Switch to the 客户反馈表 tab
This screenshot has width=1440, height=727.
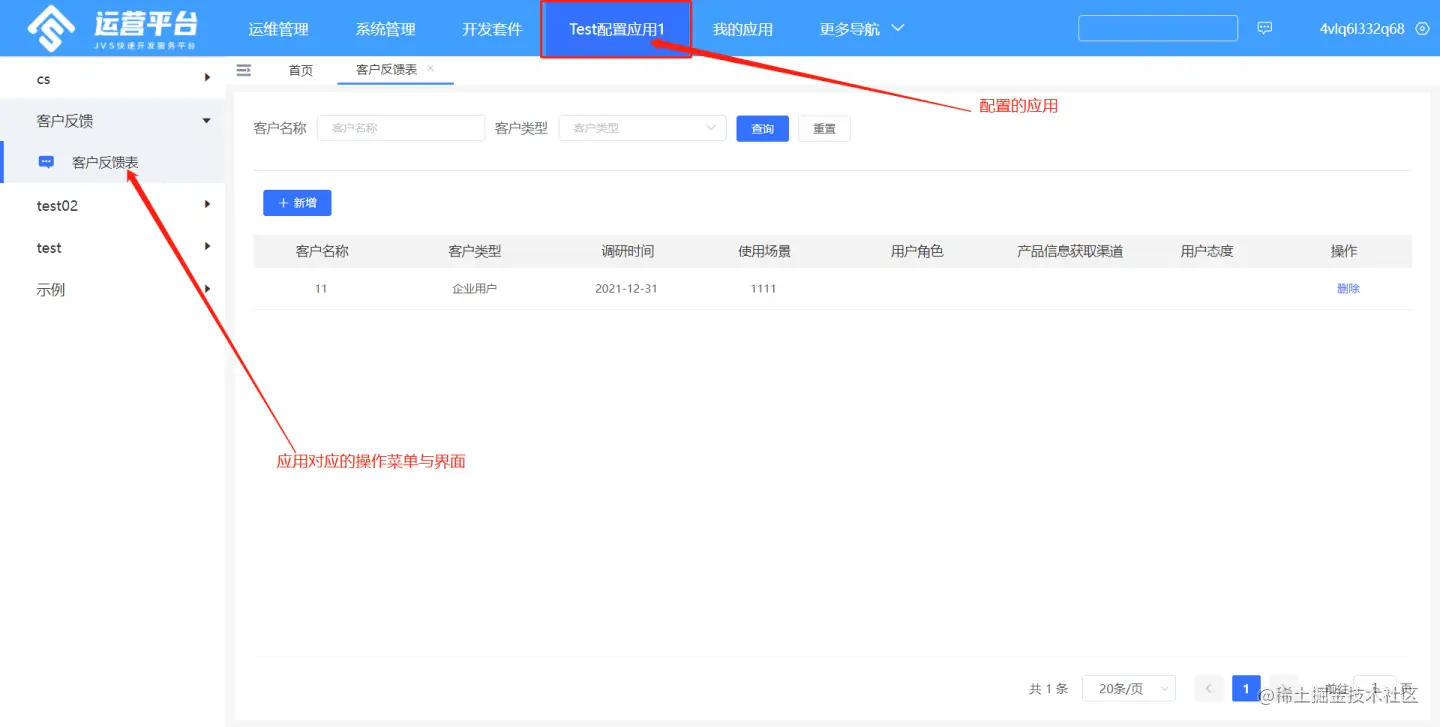[387, 70]
